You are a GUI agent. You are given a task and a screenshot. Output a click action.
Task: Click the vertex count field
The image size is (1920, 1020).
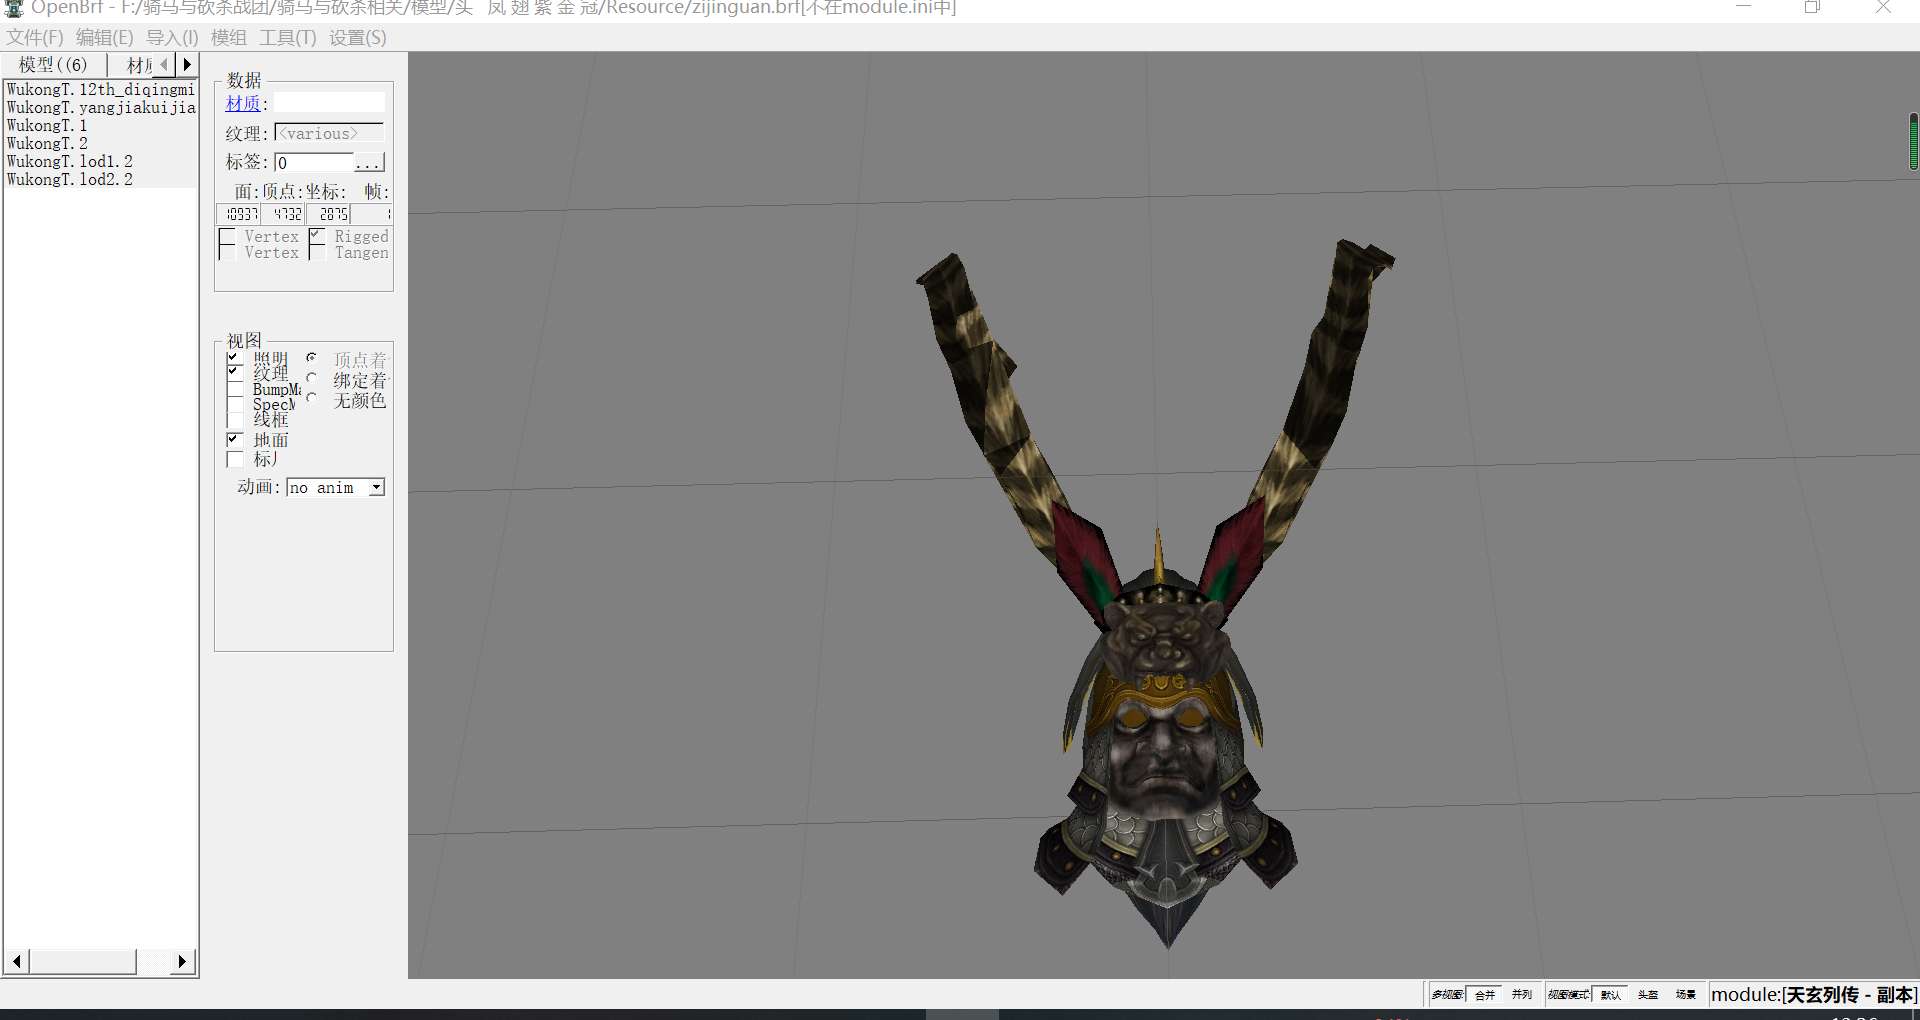pos(283,214)
